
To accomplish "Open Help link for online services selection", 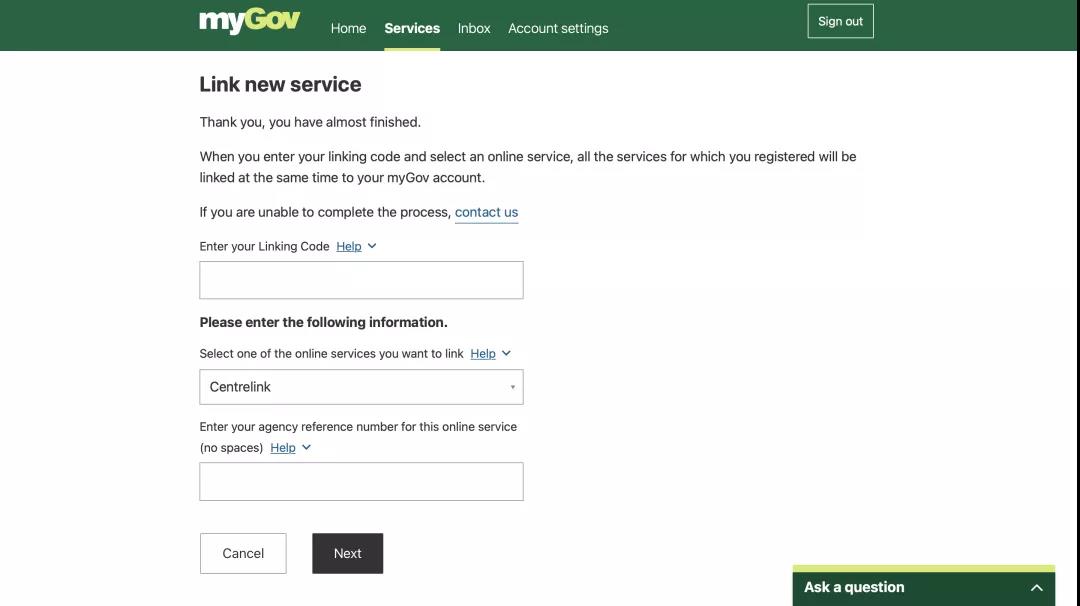I will 483,353.
